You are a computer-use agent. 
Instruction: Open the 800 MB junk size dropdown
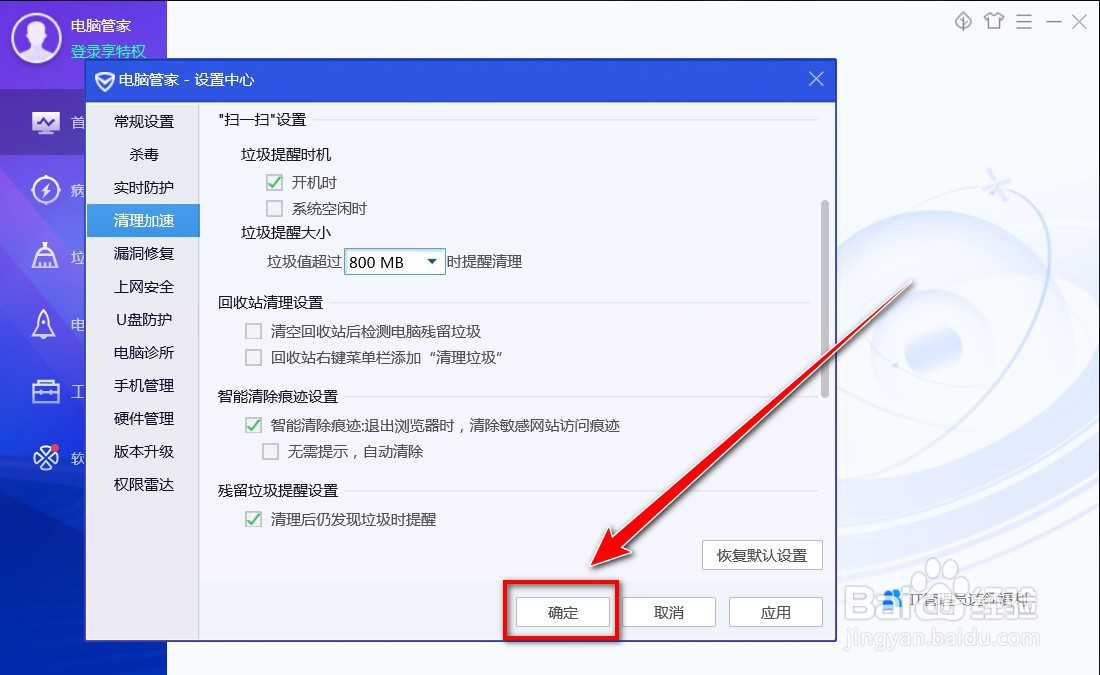(395, 262)
